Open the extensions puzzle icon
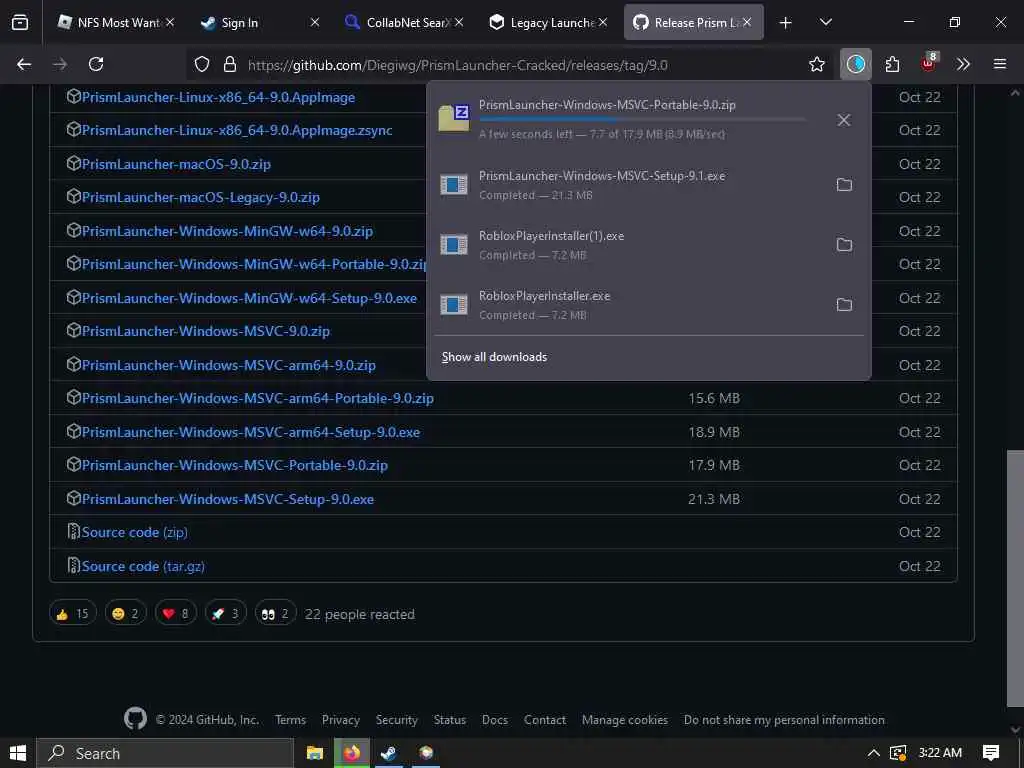 tap(892, 64)
